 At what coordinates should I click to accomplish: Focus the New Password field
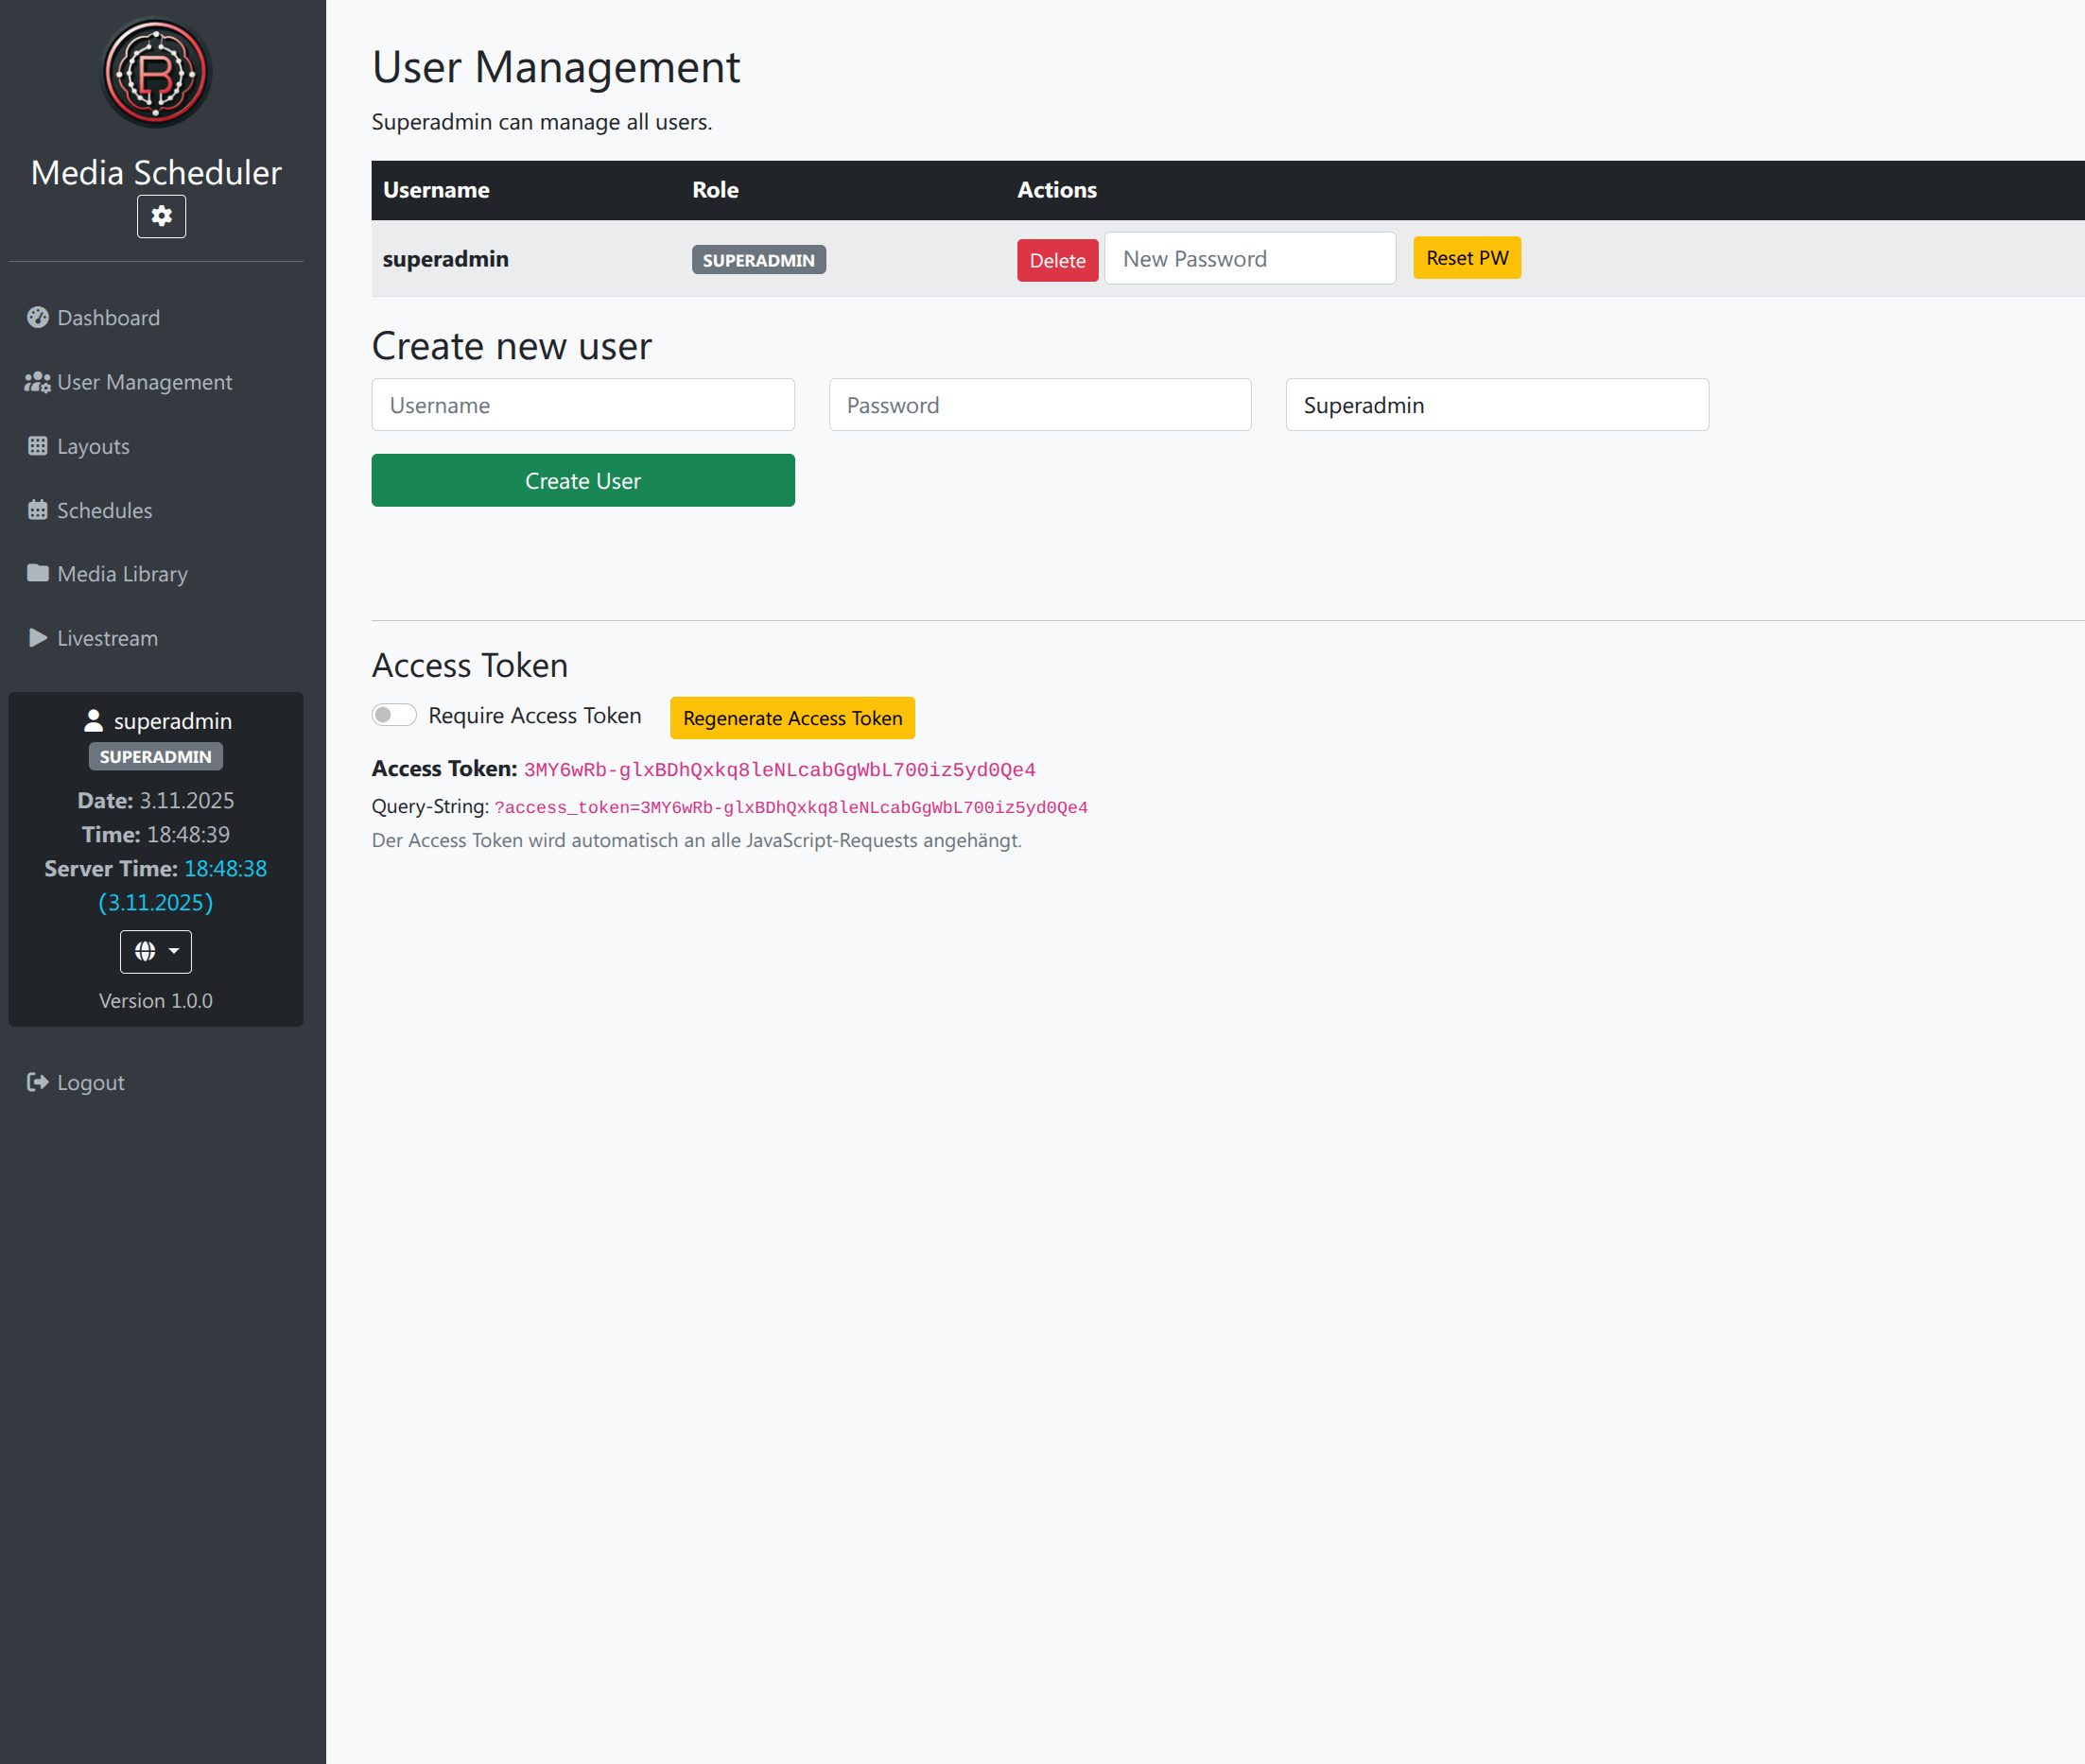coord(1249,259)
